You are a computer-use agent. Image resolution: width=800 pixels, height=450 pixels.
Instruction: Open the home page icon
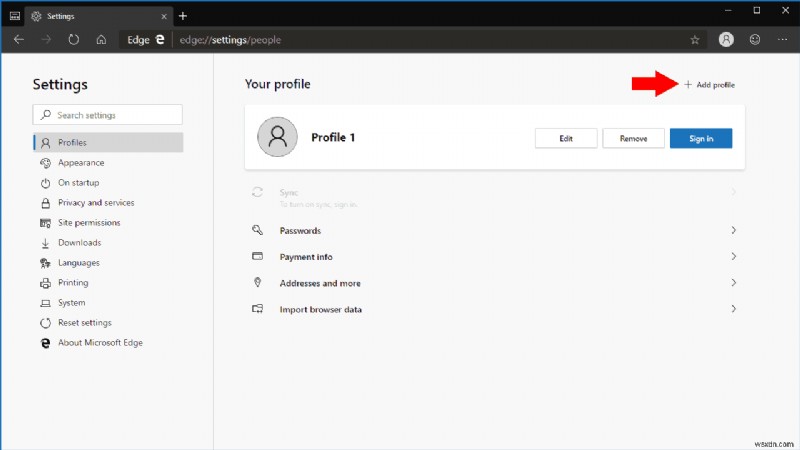tap(101, 39)
